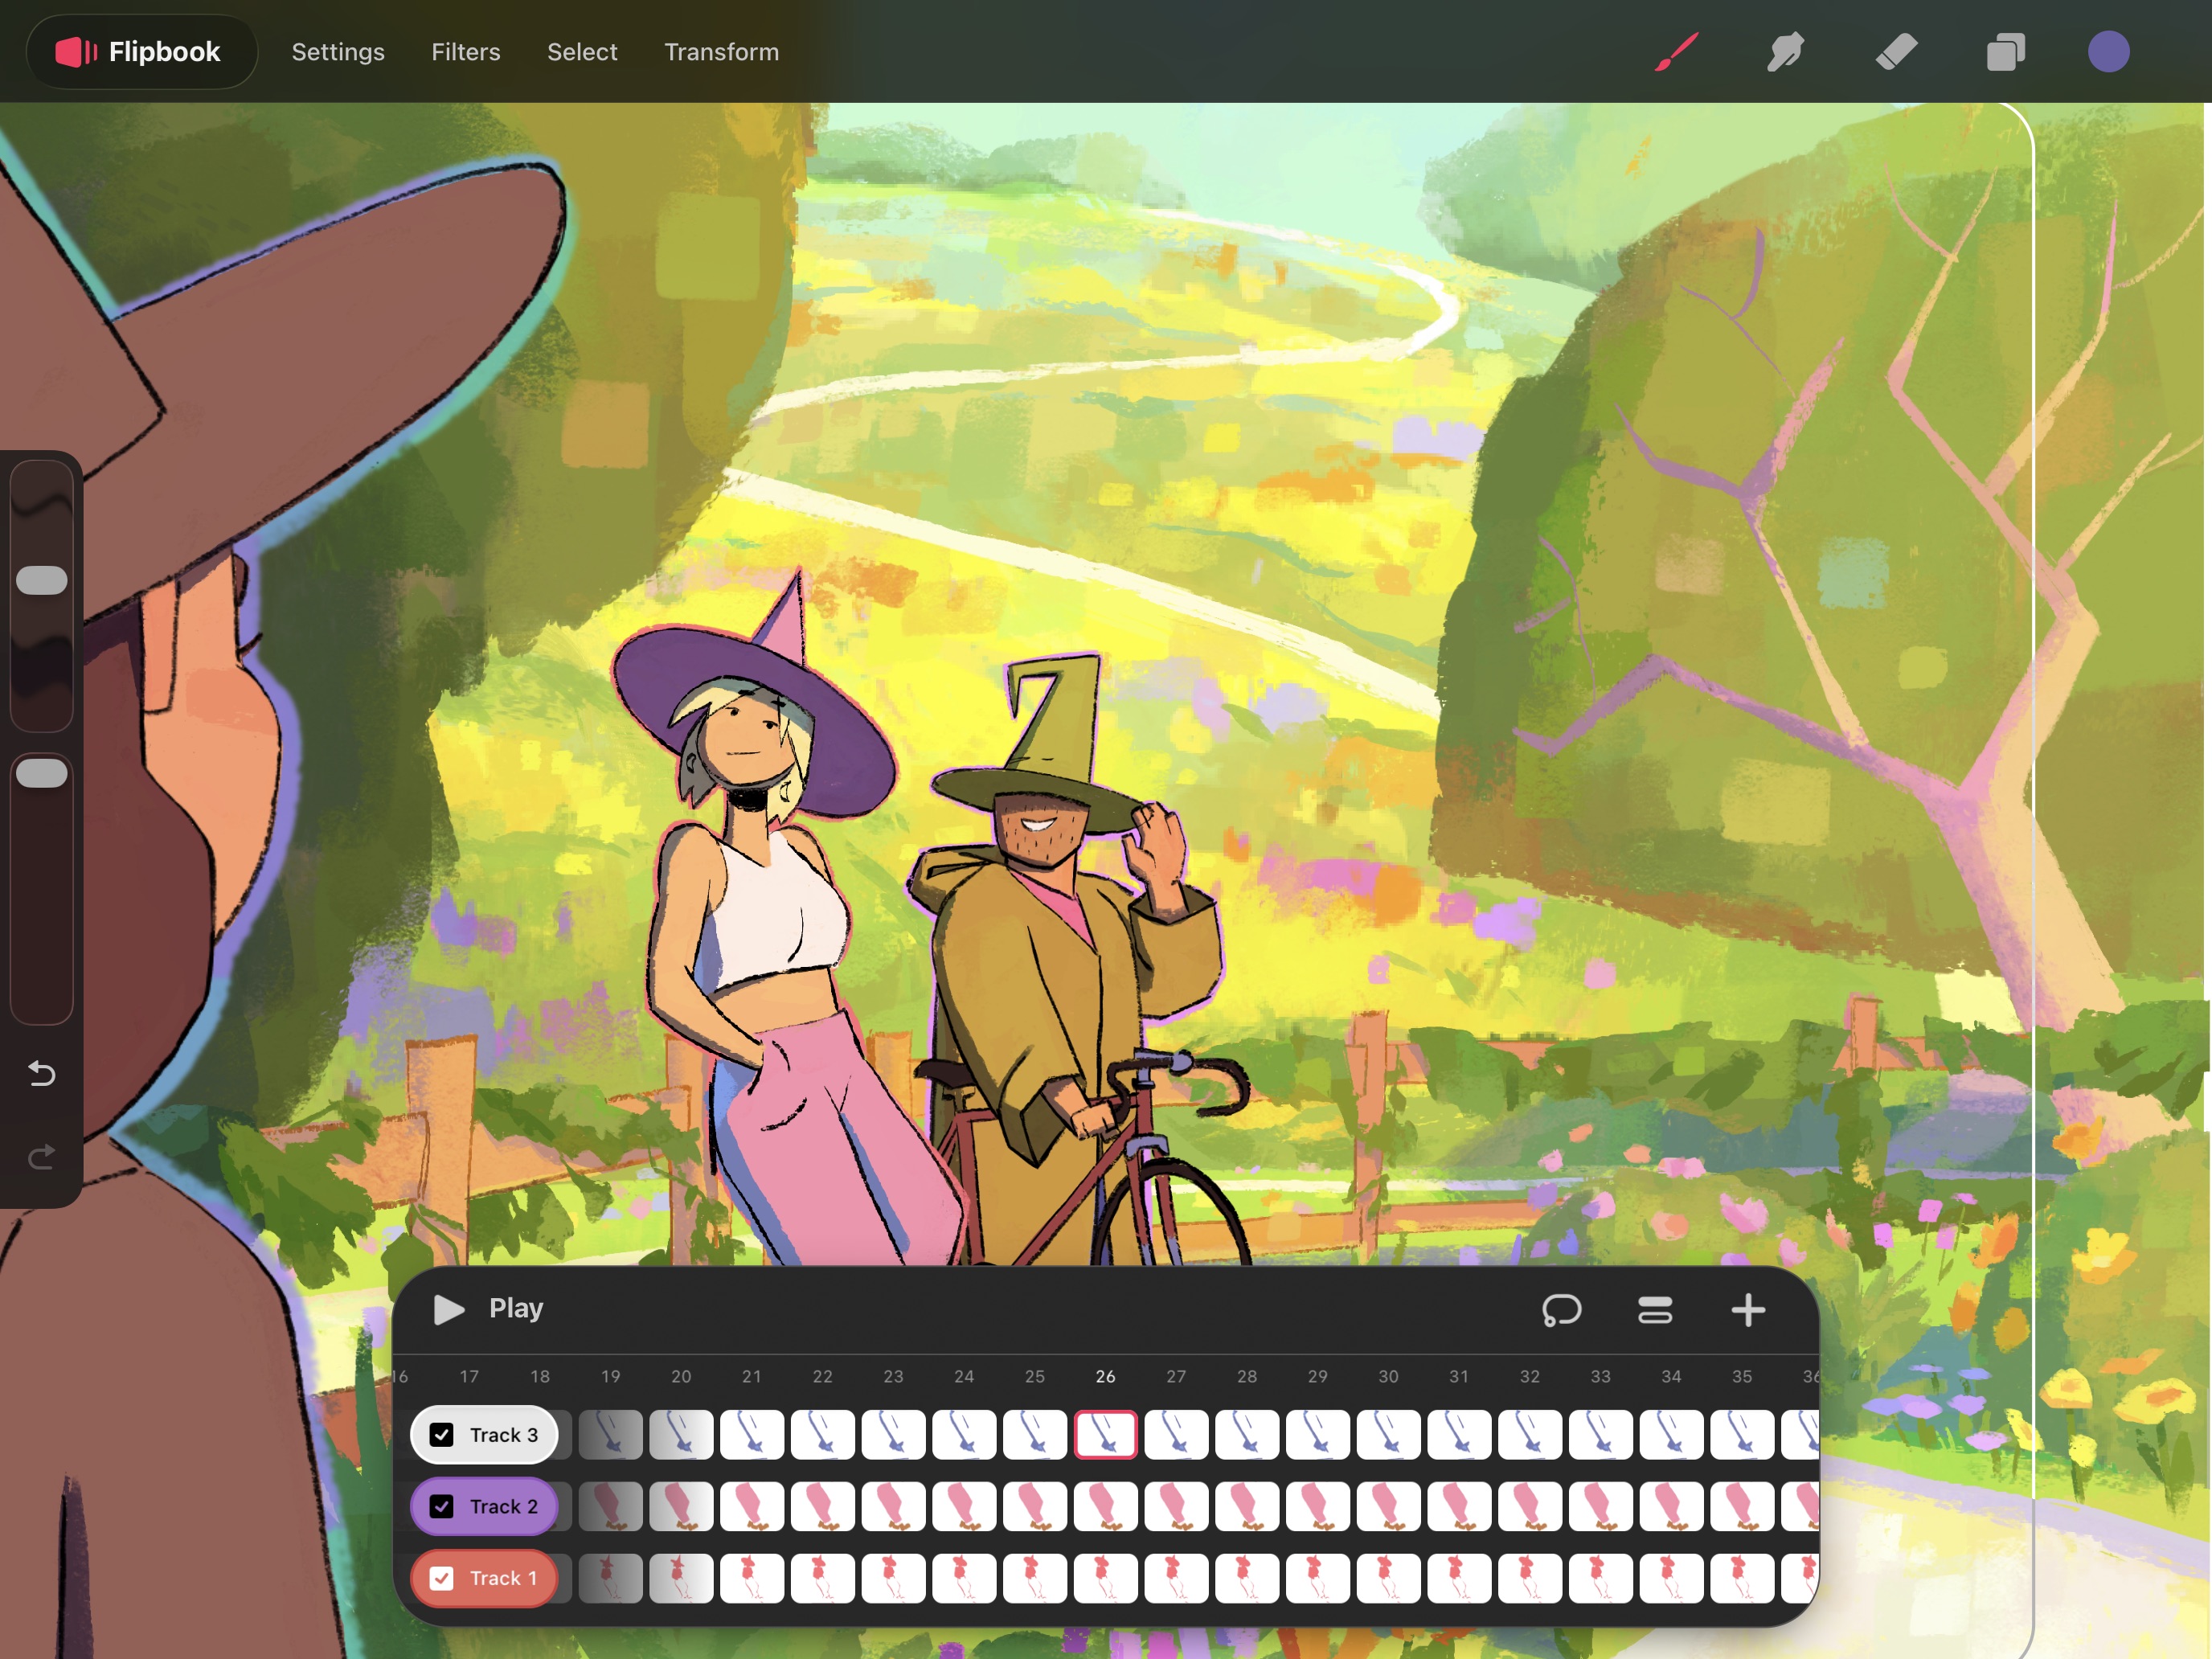Click the Redo arrow icon
This screenshot has height=1659, width=2212.
click(x=42, y=1157)
